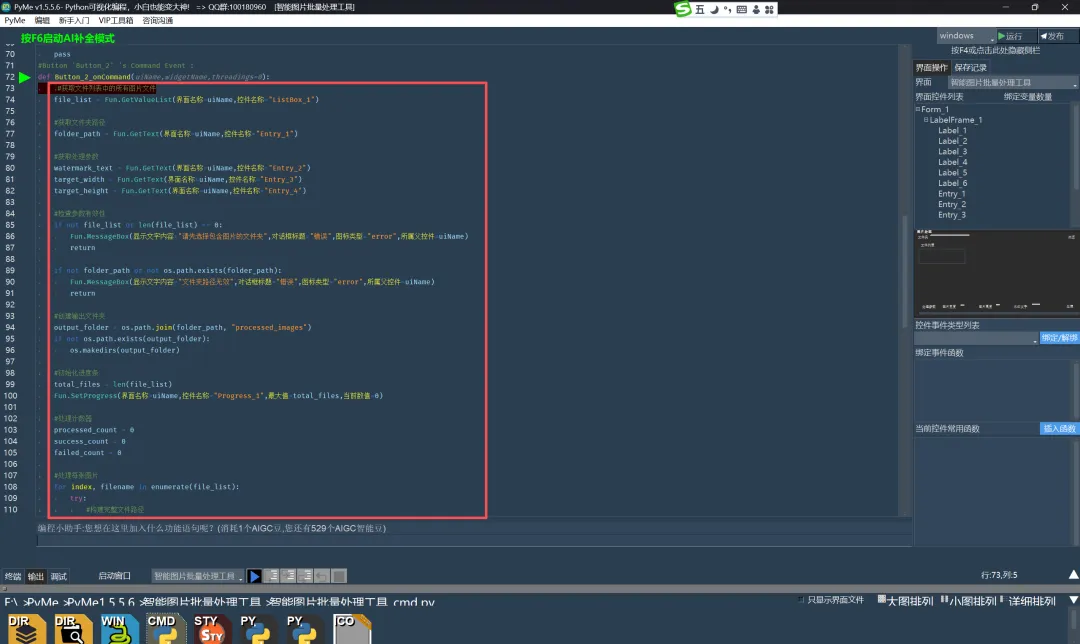Collapse the Form_1 tree node
This screenshot has height=644, width=1080.
[x=917, y=109]
